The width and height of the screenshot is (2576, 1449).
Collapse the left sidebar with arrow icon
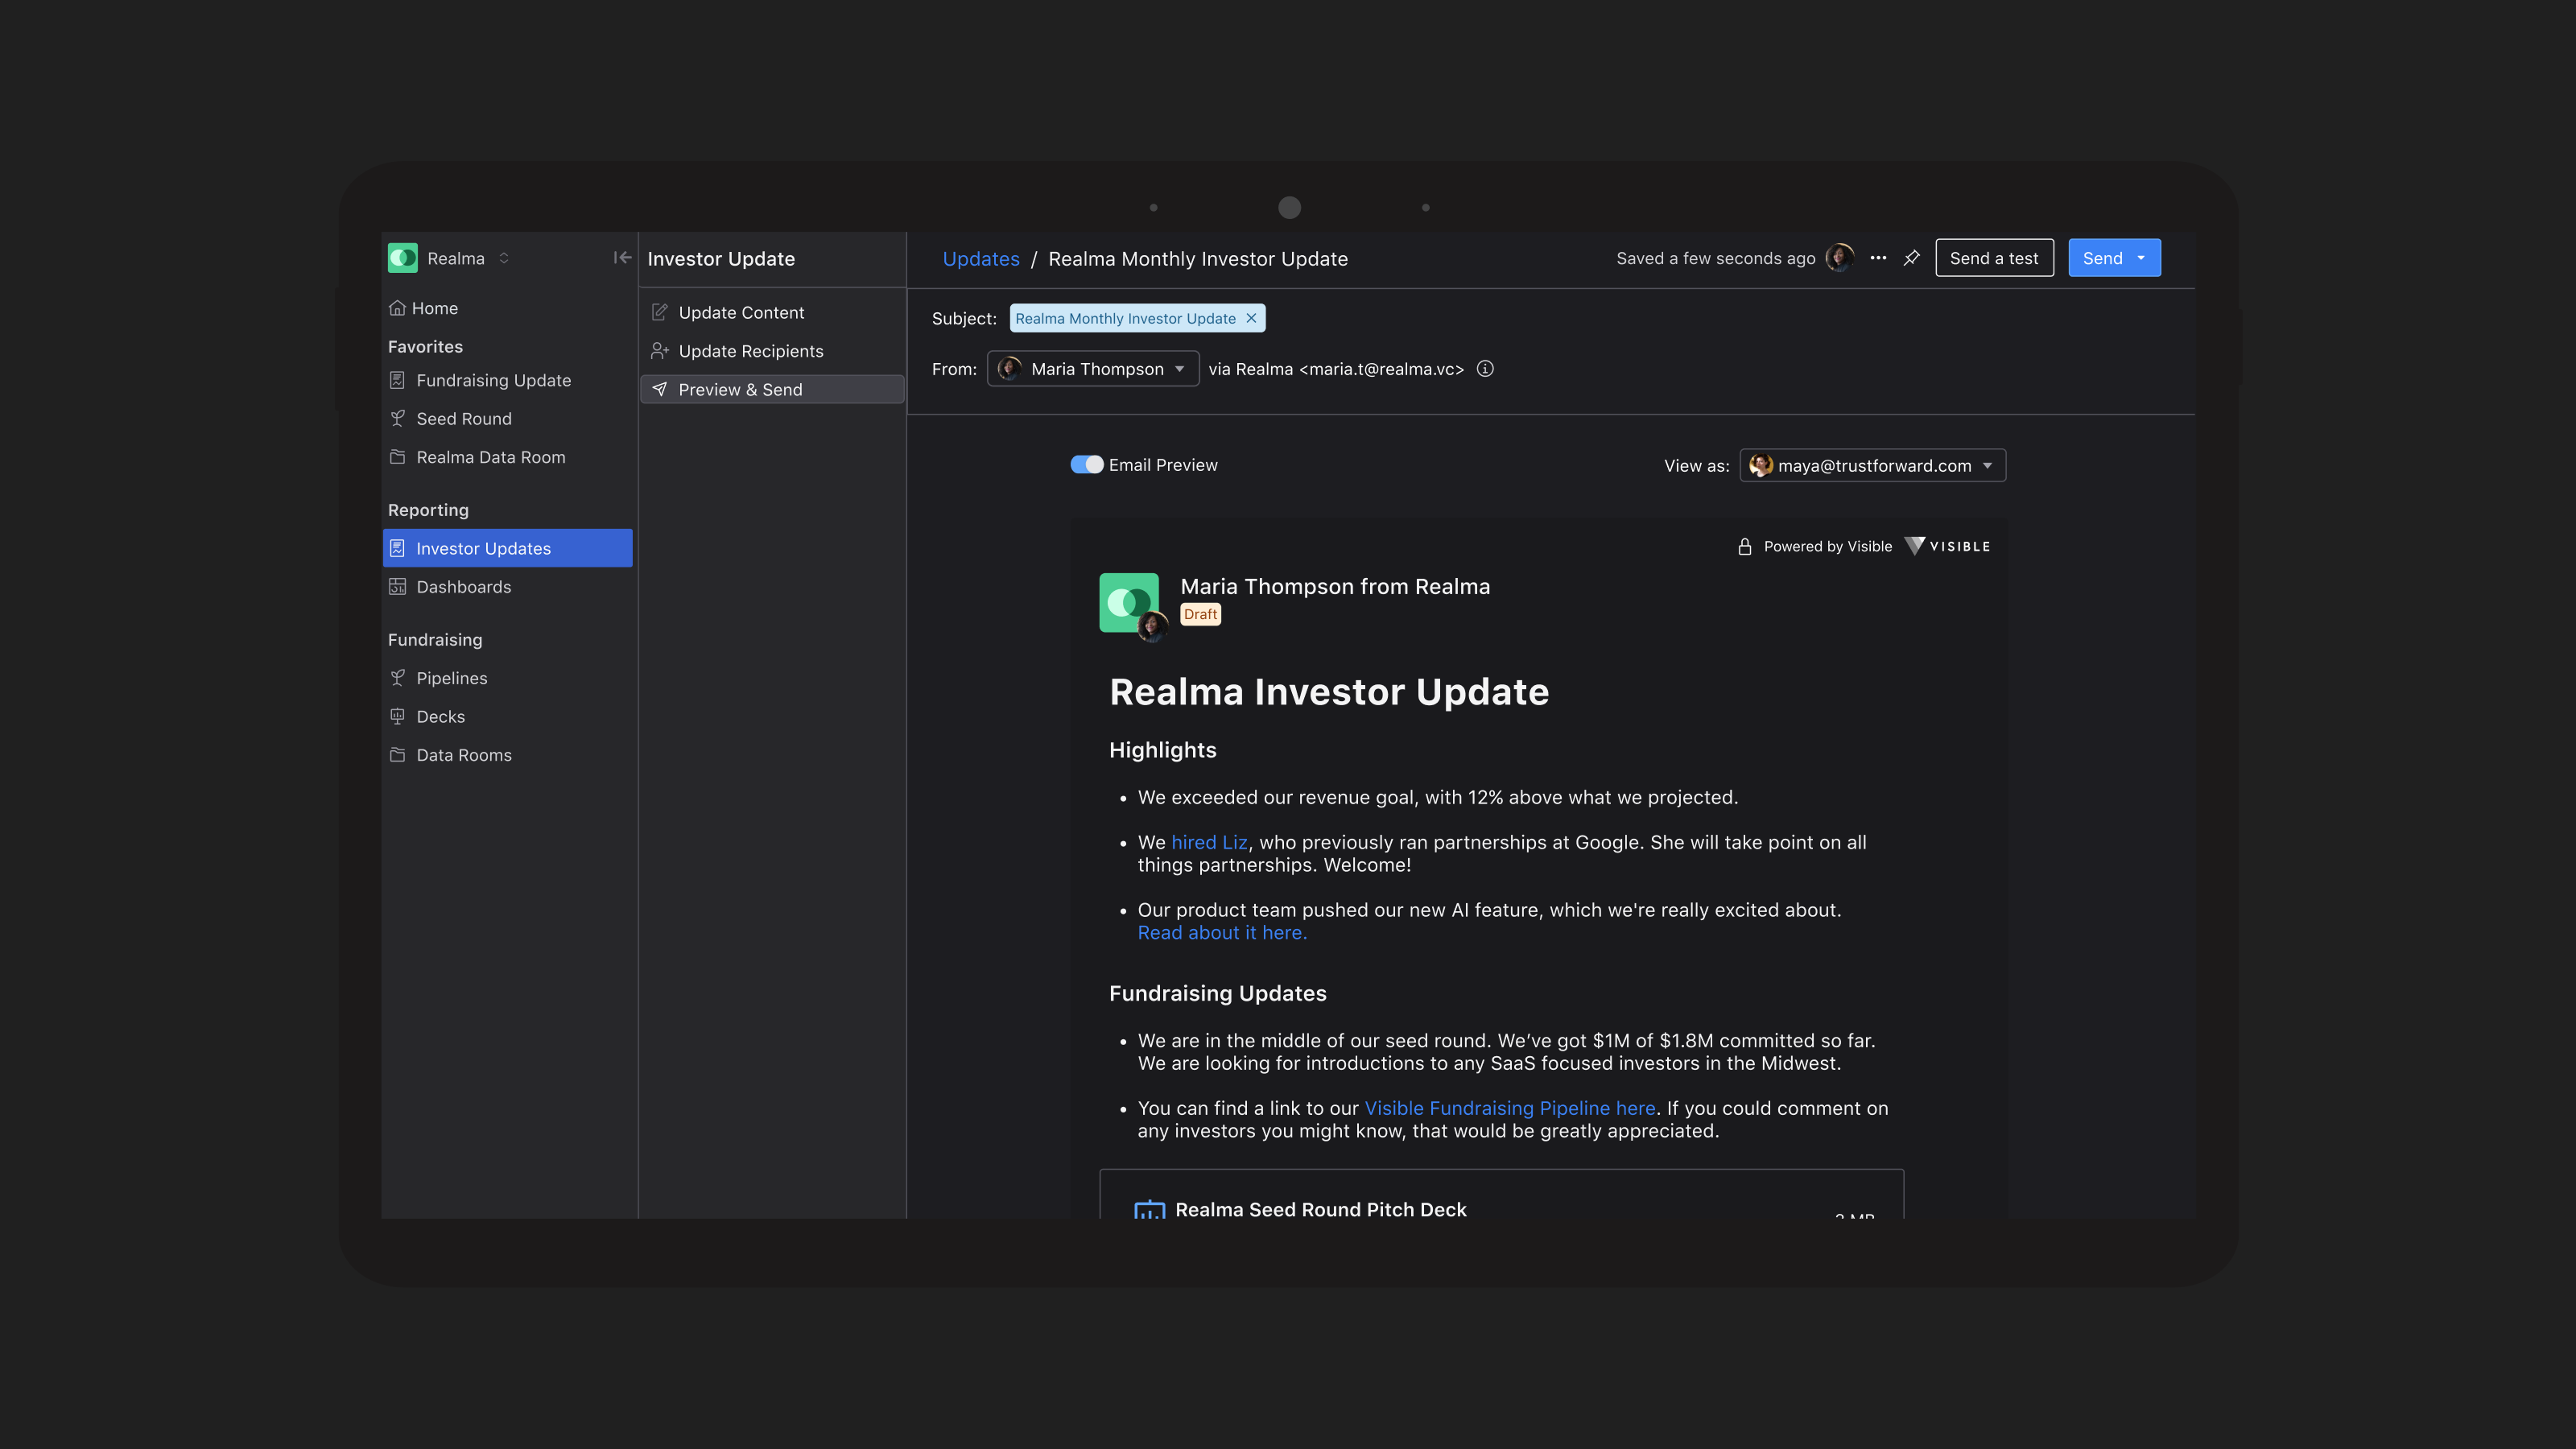pyautogui.click(x=622, y=258)
